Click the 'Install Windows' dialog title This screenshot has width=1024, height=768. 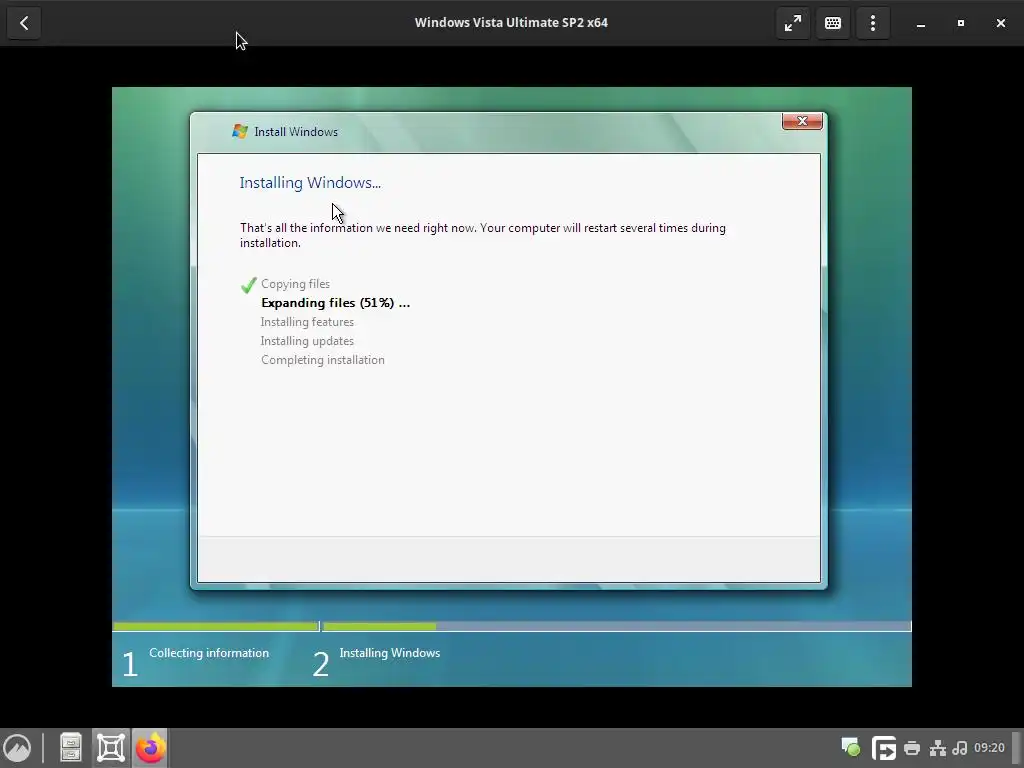[x=296, y=131]
